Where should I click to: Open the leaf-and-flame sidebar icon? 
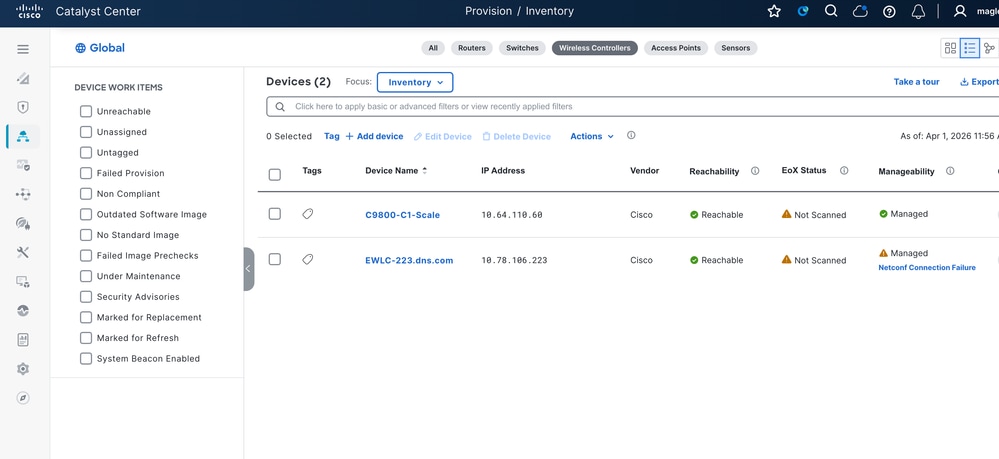pos(23,223)
